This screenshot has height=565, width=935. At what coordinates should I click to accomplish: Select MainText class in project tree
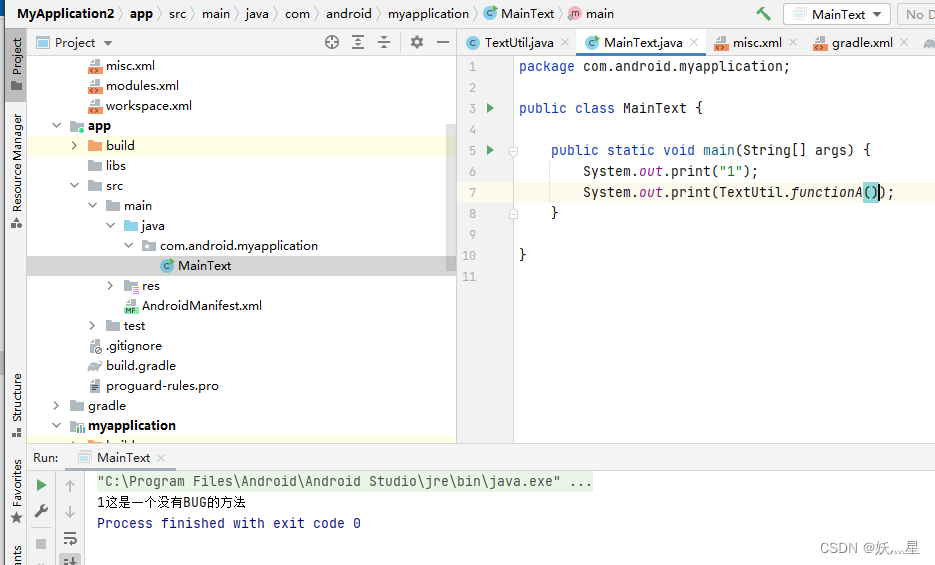(x=204, y=266)
